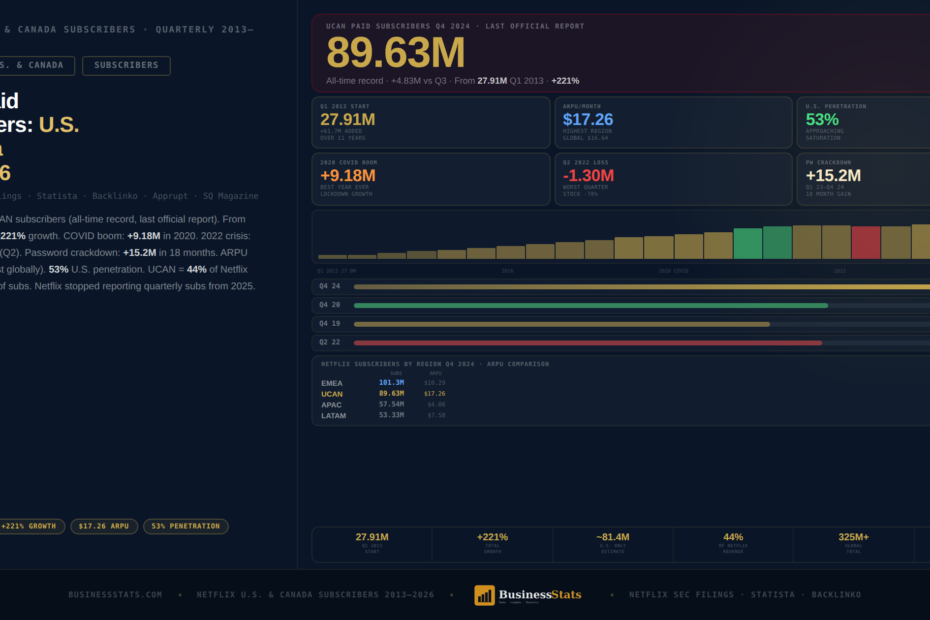The image size is (930, 620).
Task: Click the Q4 20 green progress bar
Action: [x=591, y=306]
